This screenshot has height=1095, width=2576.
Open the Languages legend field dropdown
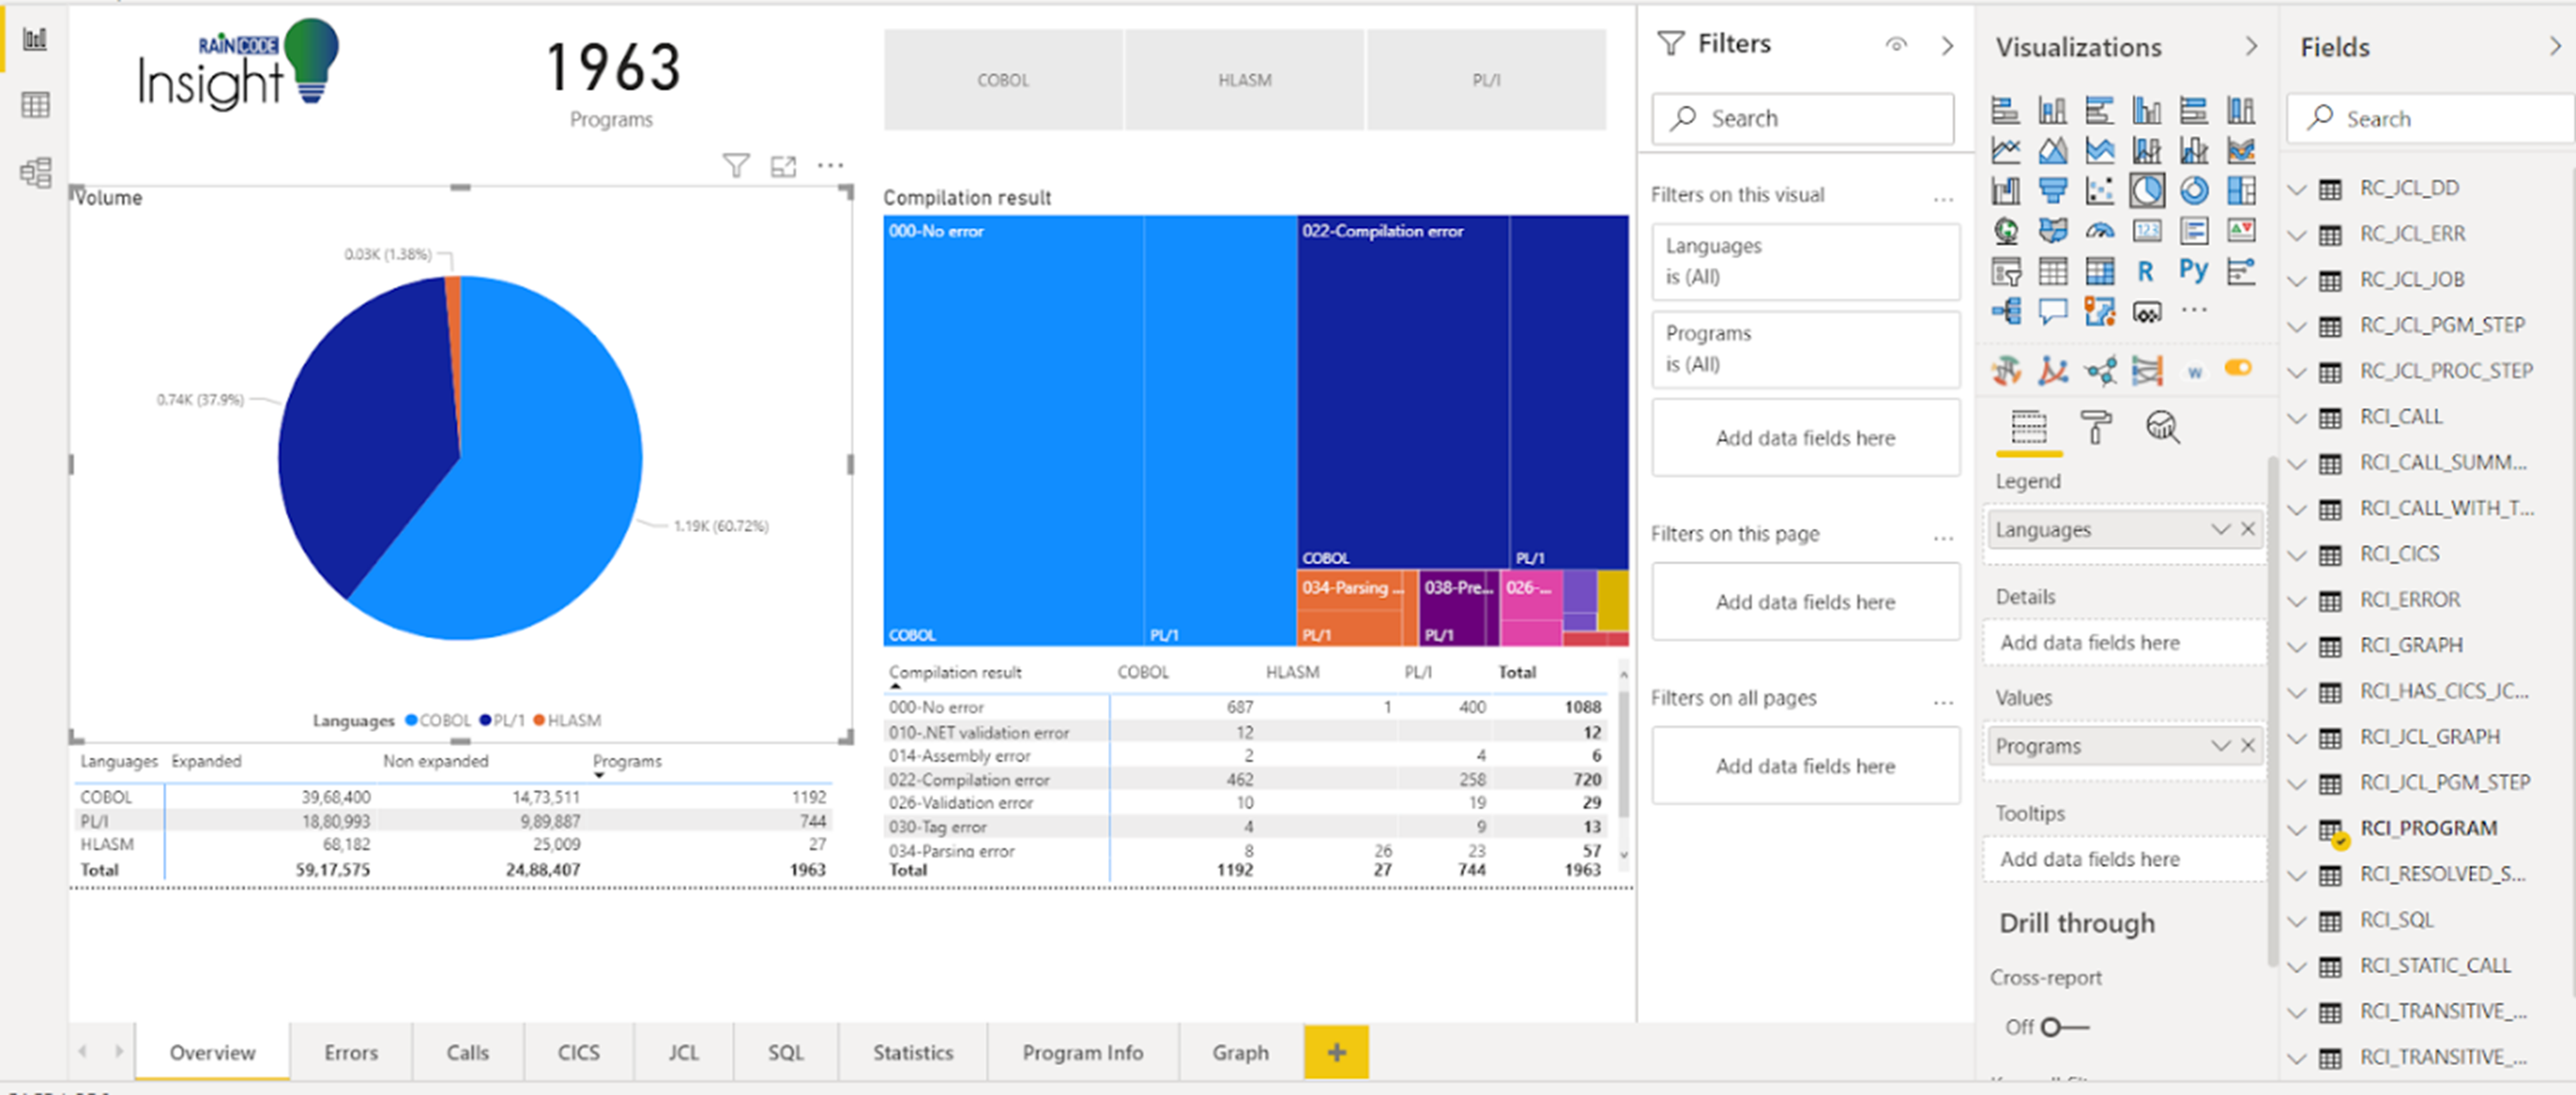(2220, 529)
